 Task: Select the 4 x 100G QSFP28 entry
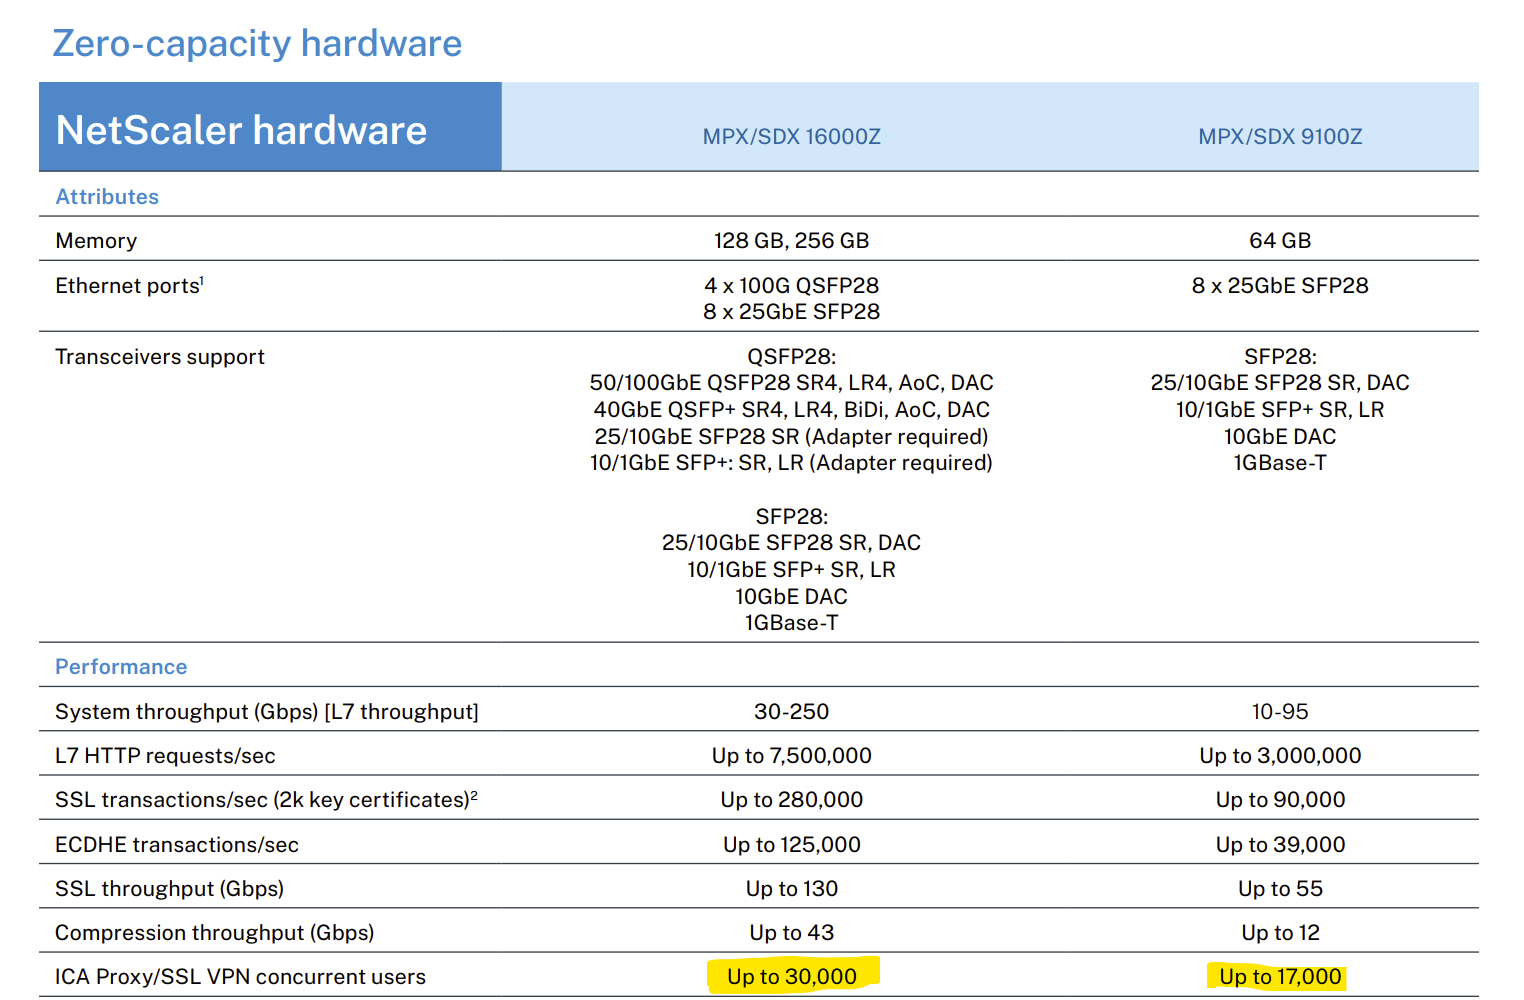pyautogui.click(x=791, y=285)
